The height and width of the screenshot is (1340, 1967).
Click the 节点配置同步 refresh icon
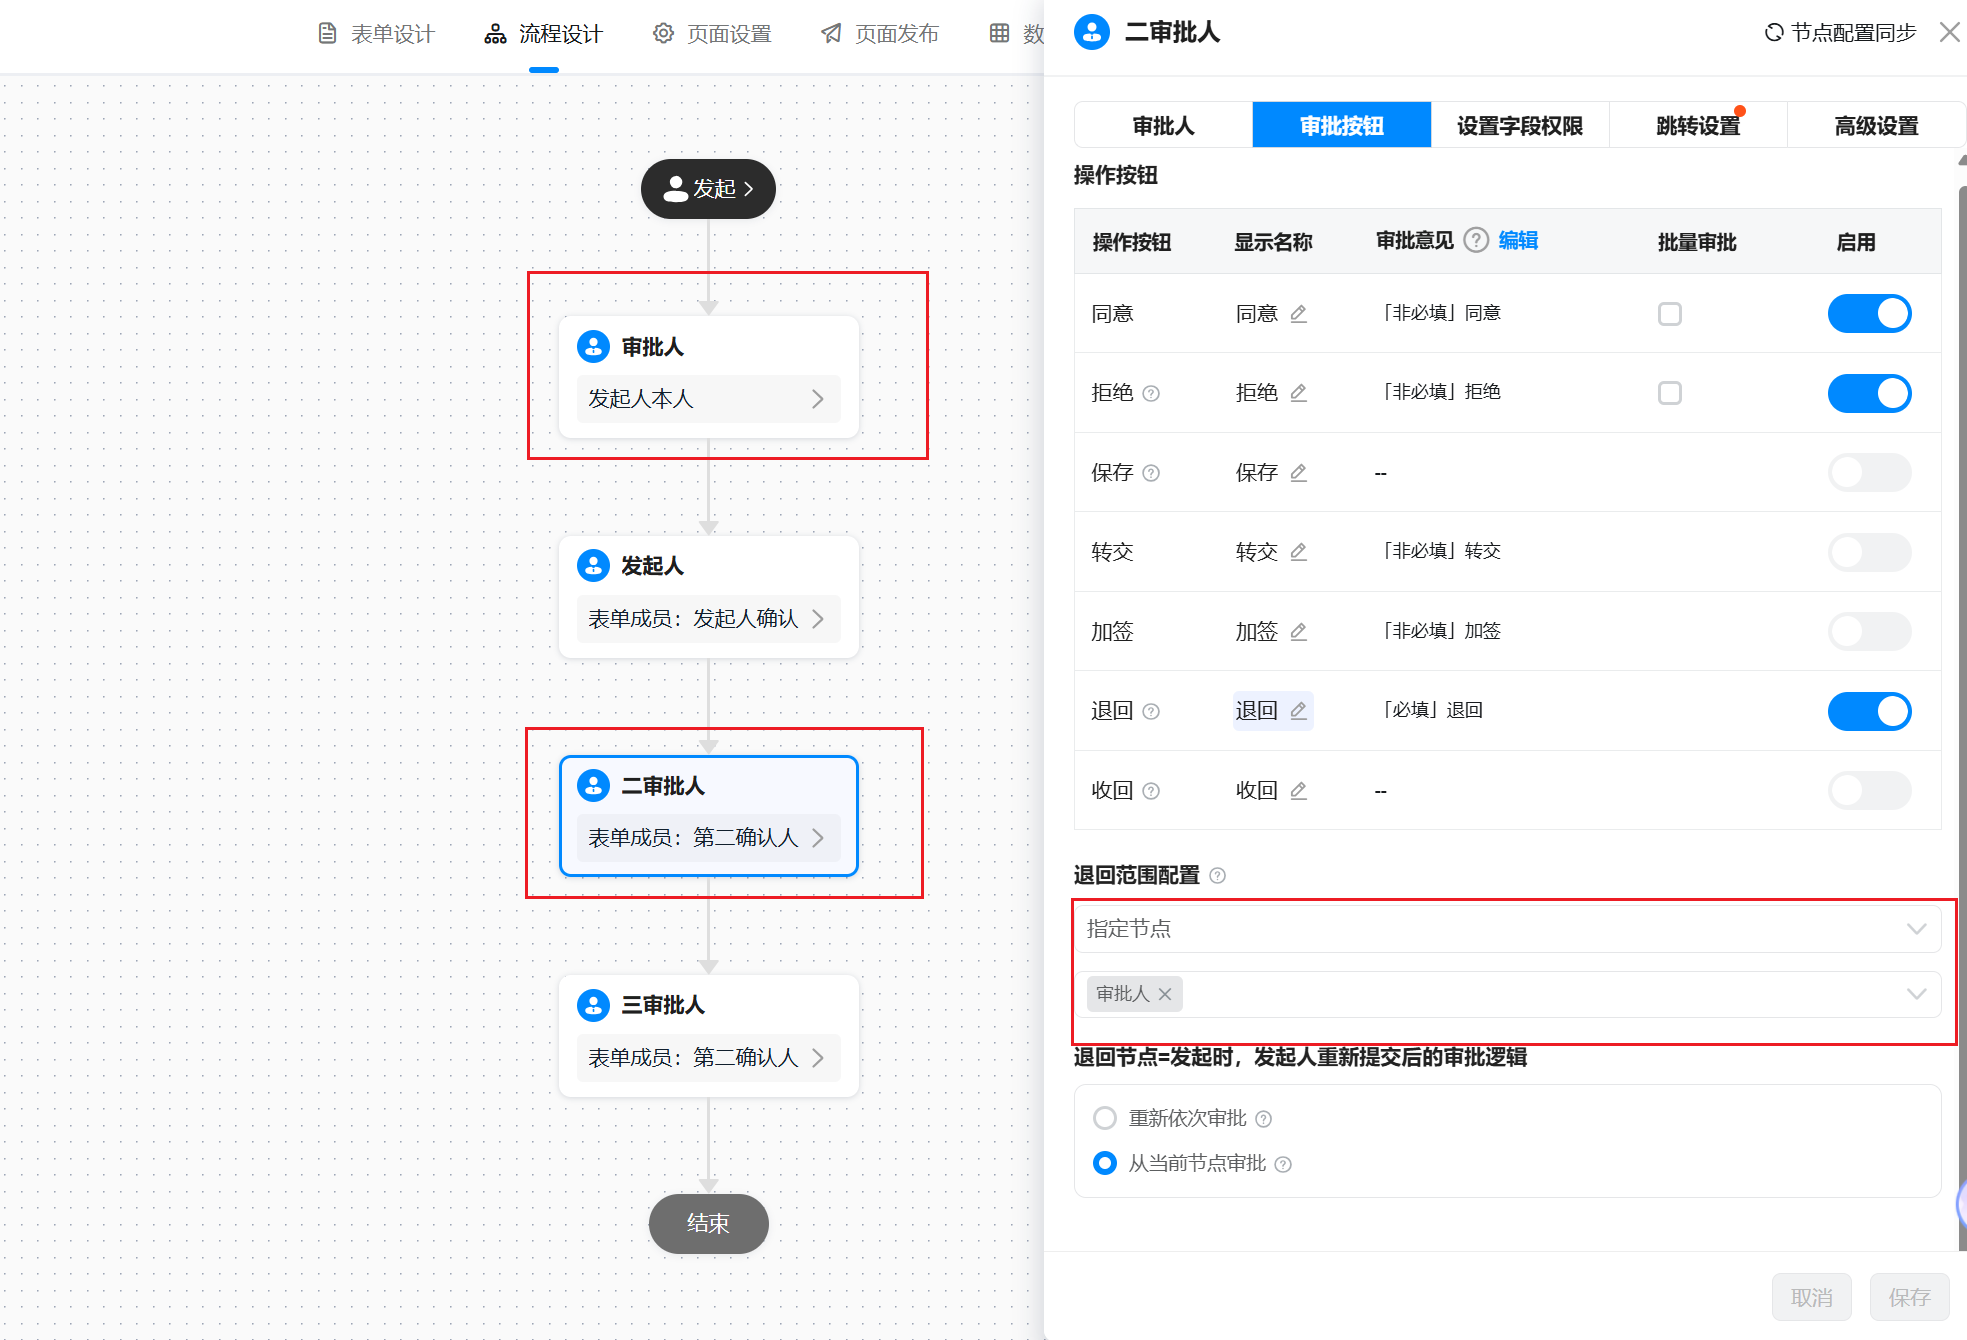1774,33
